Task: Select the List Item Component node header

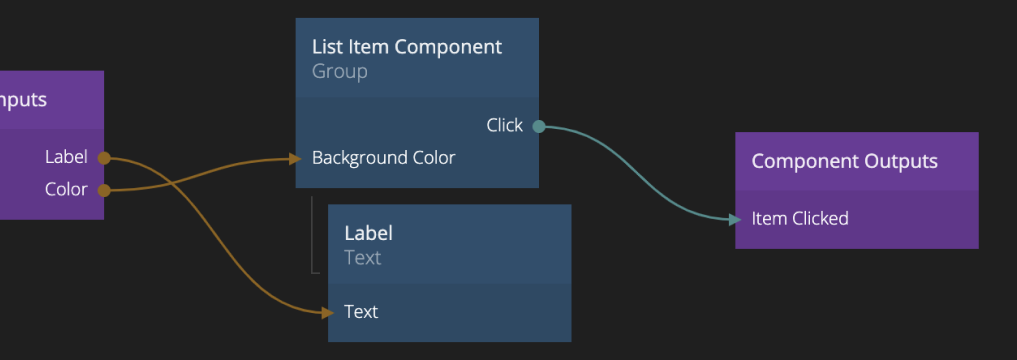Action: tap(417, 58)
